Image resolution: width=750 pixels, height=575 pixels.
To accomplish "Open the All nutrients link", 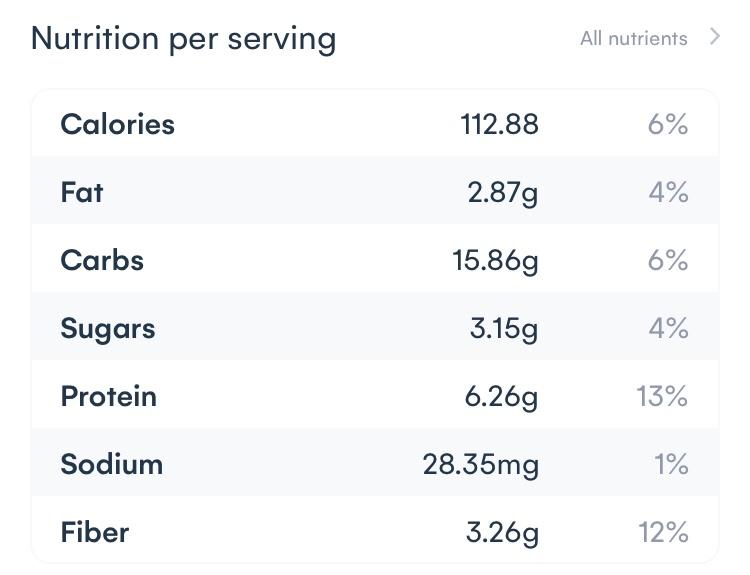I will [633, 39].
